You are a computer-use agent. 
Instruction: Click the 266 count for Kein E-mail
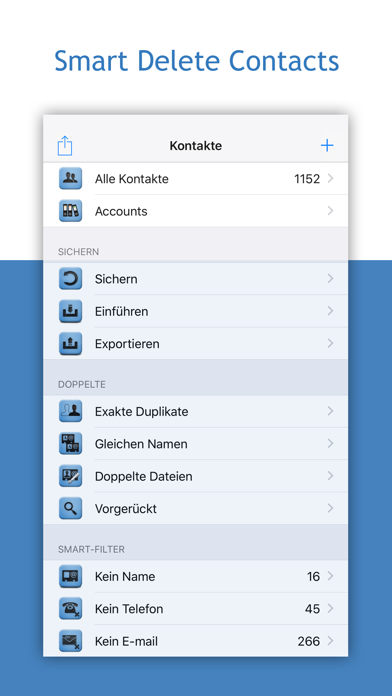(309, 641)
